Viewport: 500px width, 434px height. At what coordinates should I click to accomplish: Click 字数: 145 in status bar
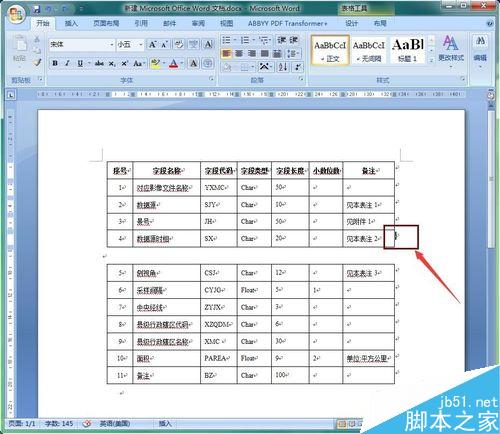[59, 424]
